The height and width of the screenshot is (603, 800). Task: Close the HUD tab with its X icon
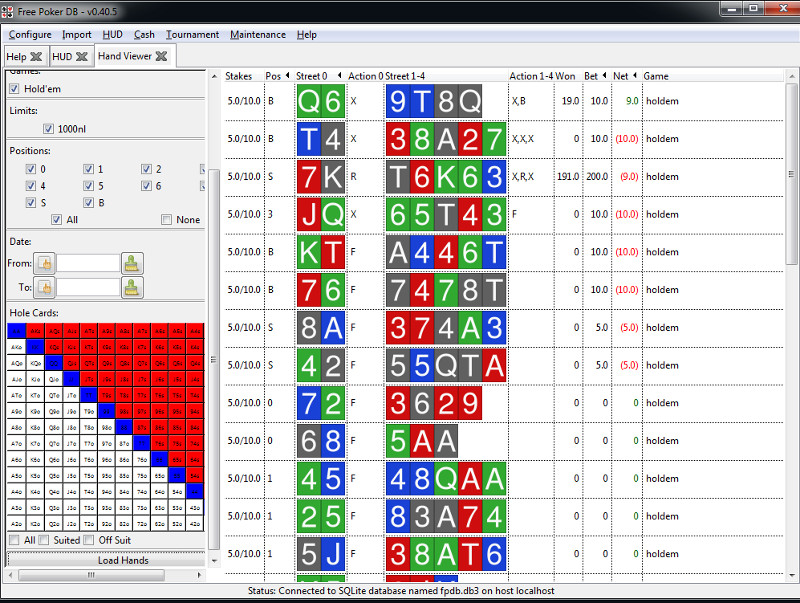82,57
